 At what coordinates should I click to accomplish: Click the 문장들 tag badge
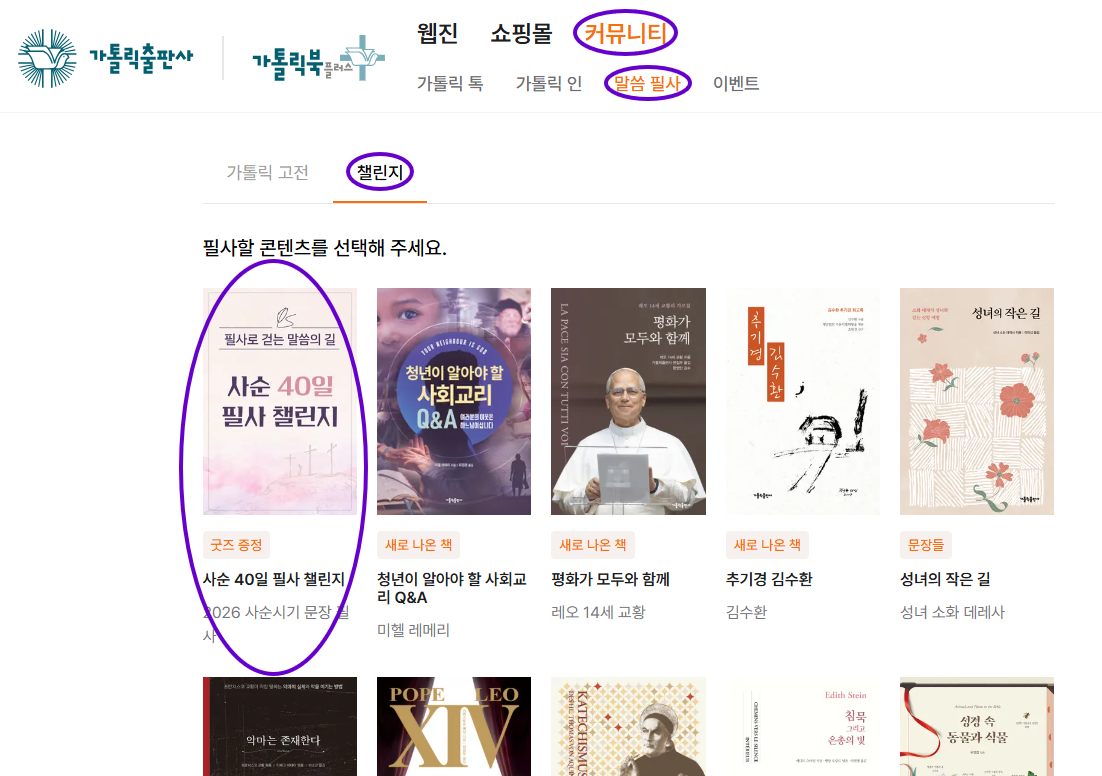(x=926, y=545)
